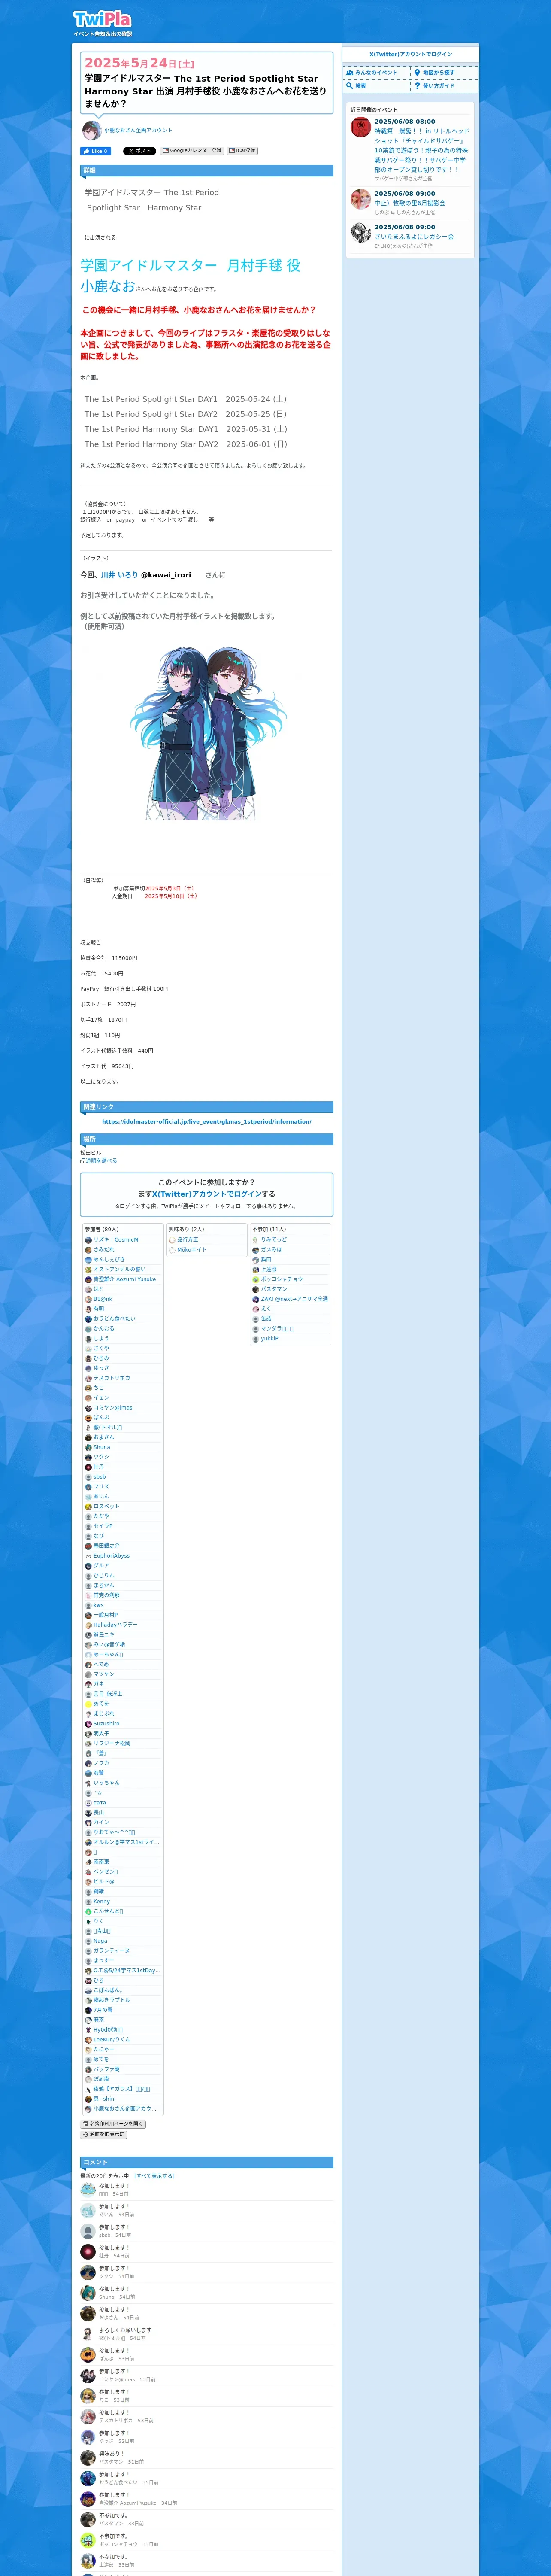Open 地図から探す menu item
The width and height of the screenshot is (551, 2576).
click(x=444, y=73)
